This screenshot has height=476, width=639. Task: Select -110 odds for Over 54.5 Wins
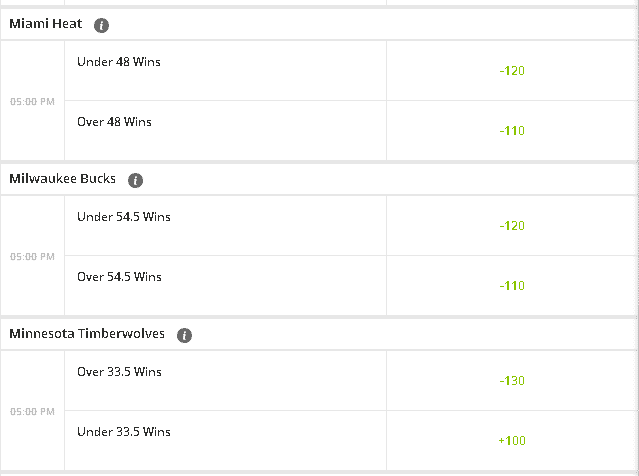pyautogui.click(x=512, y=285)
